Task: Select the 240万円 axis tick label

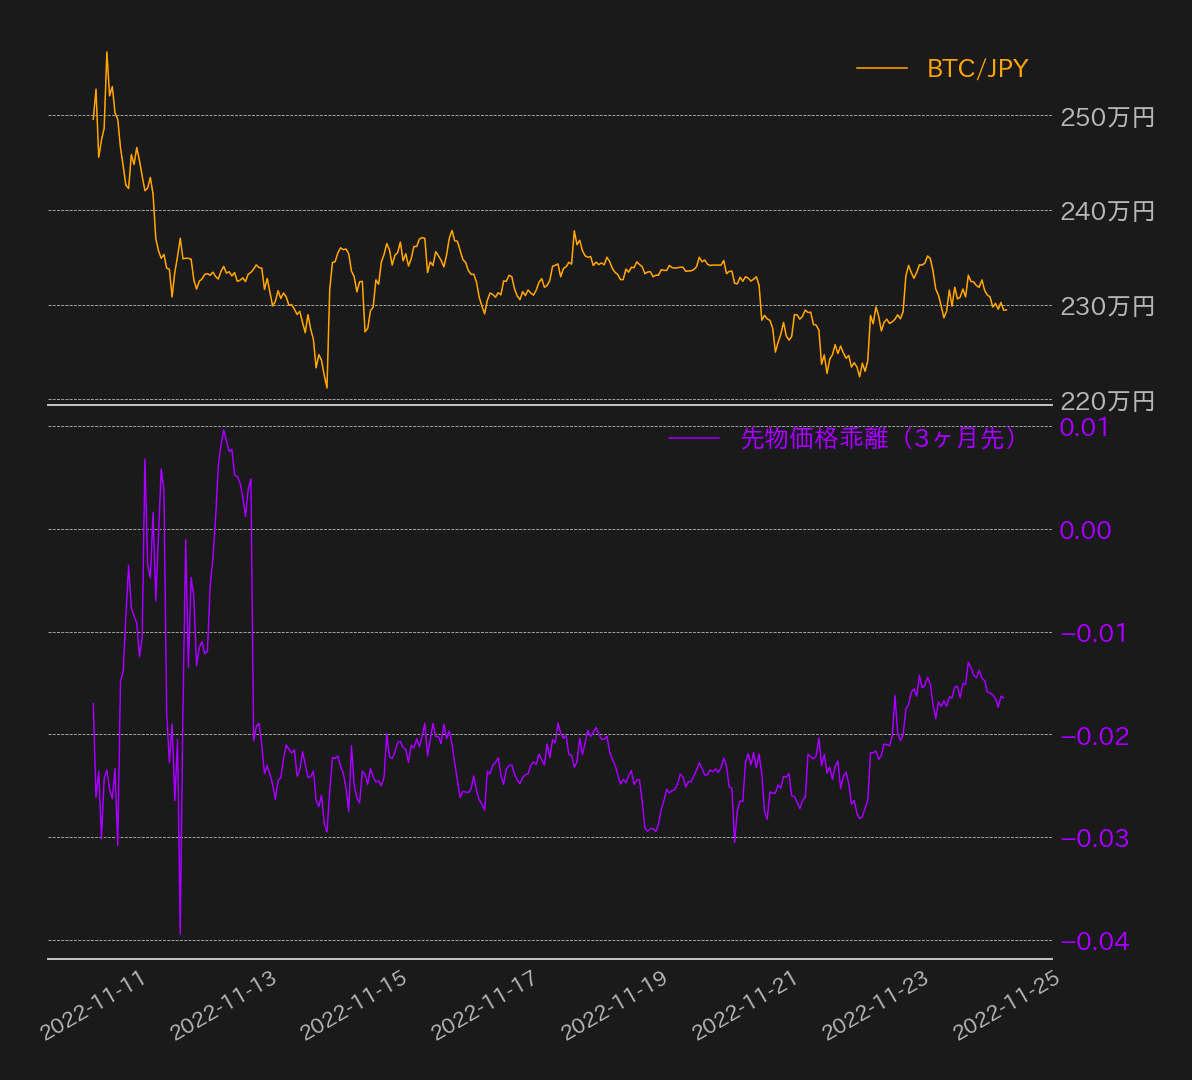Action: click(x=1107, y=211)
